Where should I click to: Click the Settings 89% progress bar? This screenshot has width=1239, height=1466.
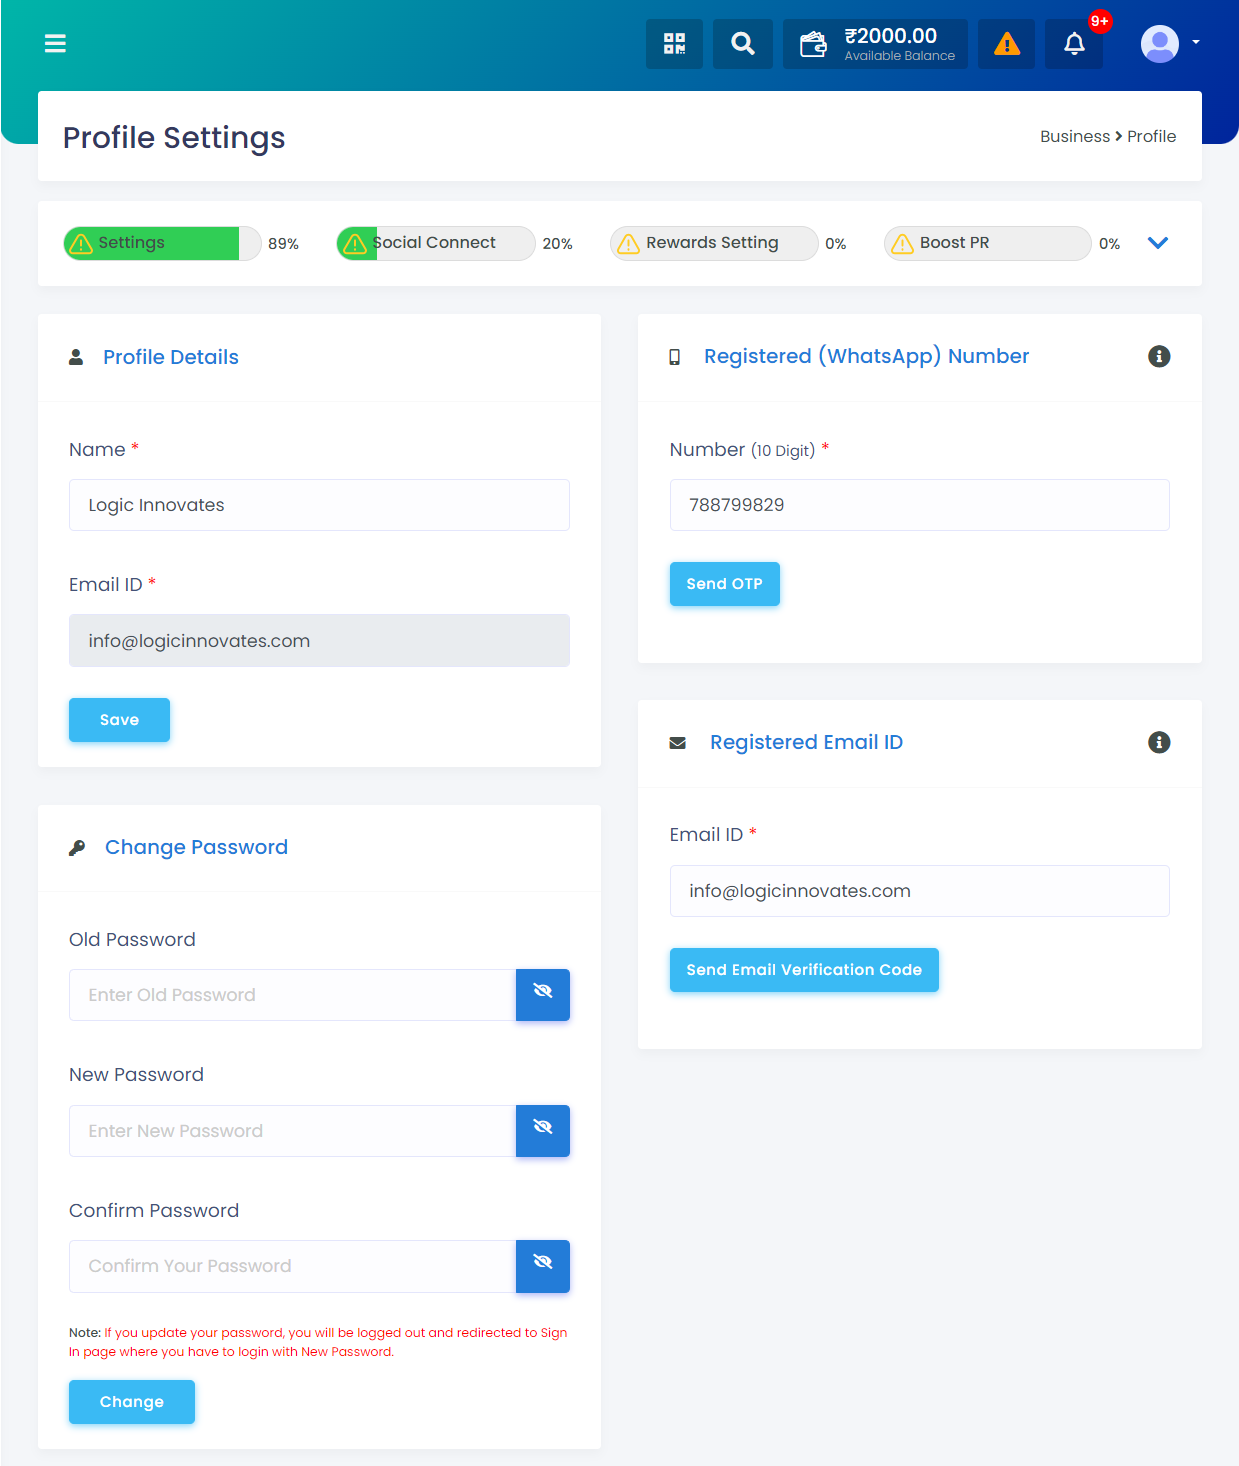162,243
